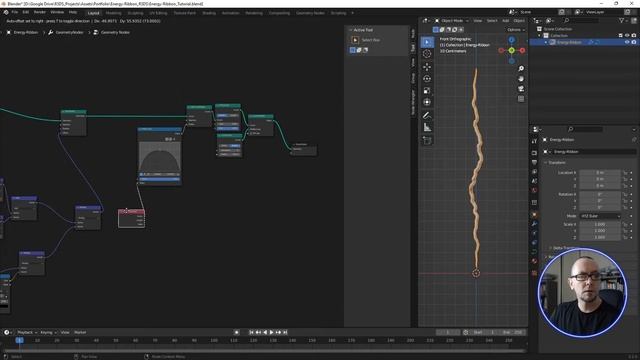Toggle Collection exclude checkbox in outliner

(x=620, y=36)
